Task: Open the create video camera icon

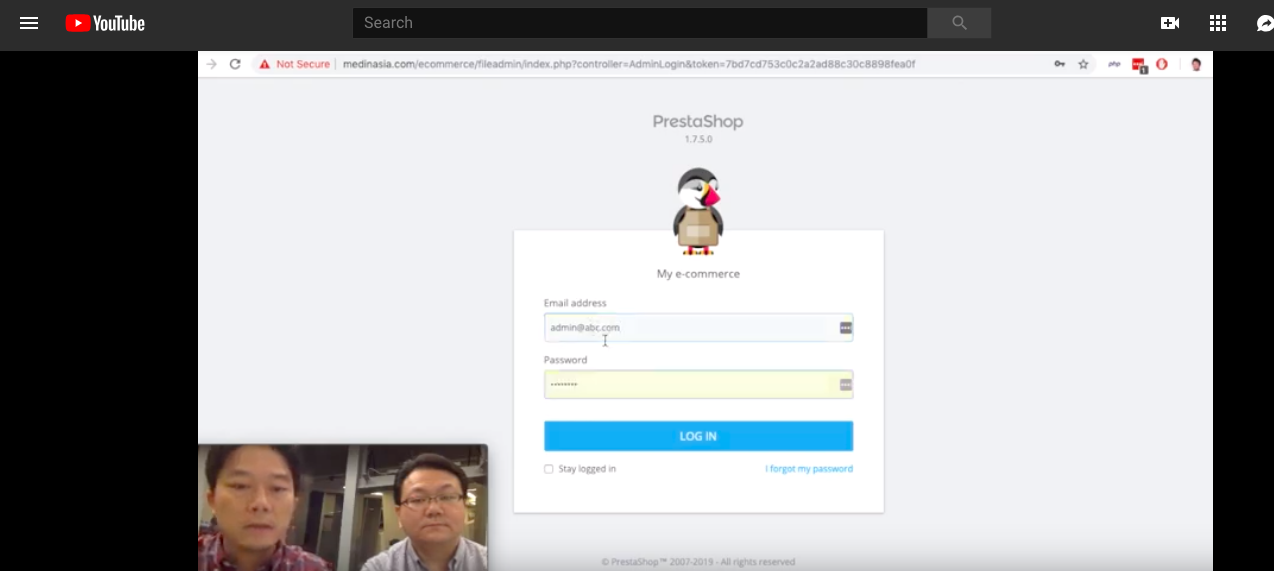Action: pyautogui.click(x=1170, y=23)
